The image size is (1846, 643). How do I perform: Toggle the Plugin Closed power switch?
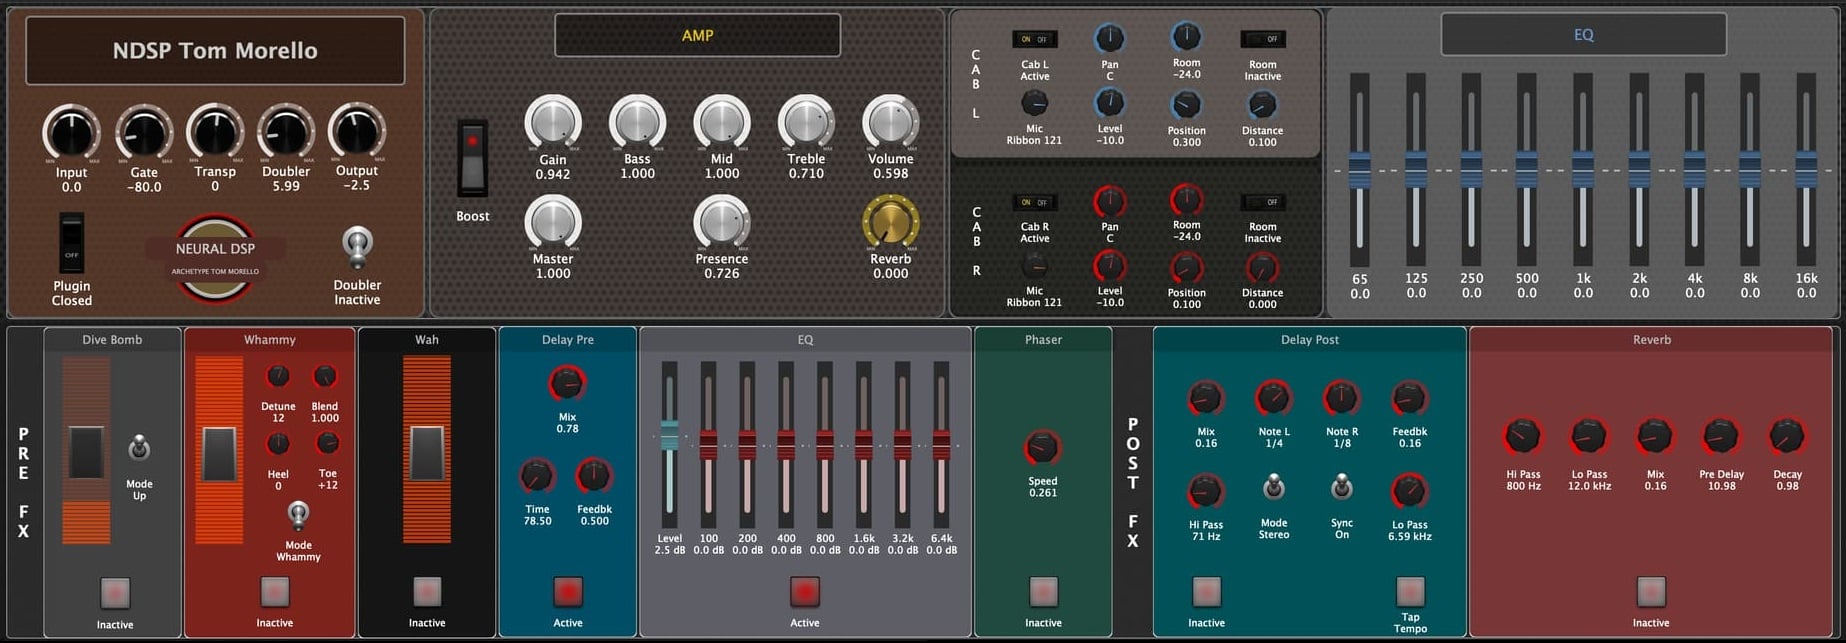pyautogui.click(x=71, y=242)
